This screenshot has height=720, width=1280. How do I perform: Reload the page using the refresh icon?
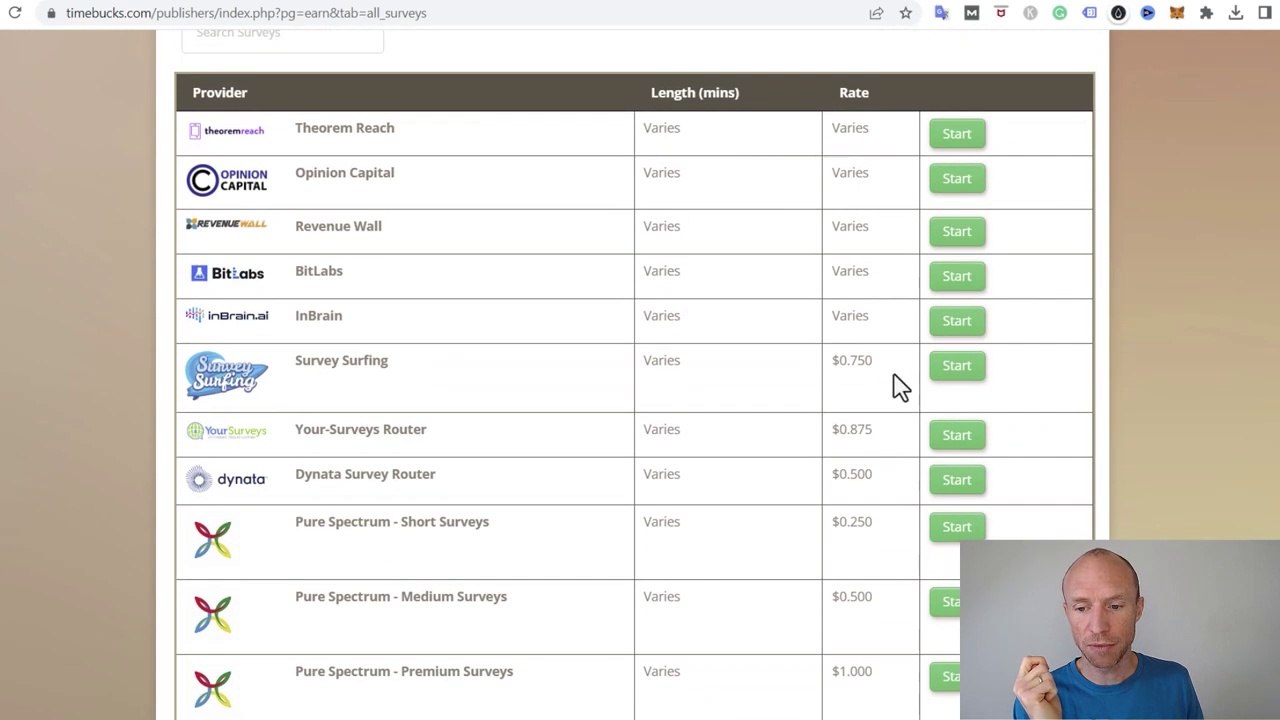(x=15, y=13)
